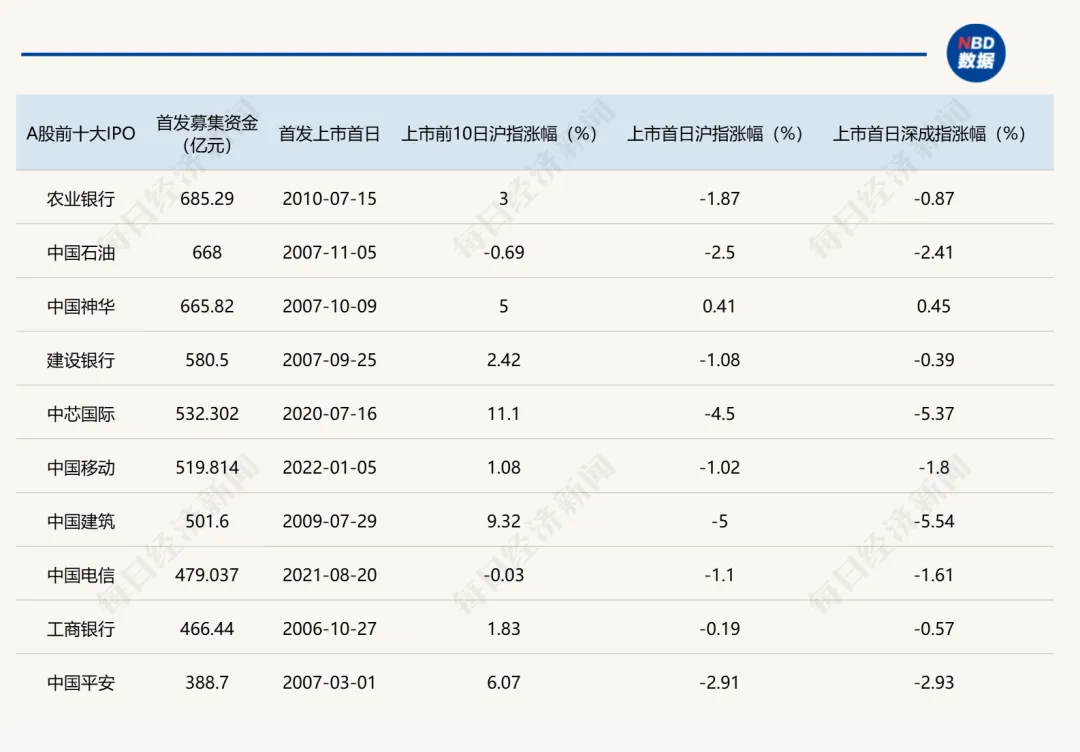
Task: Click the 501.6 funds value
Action: pos(207,521)
